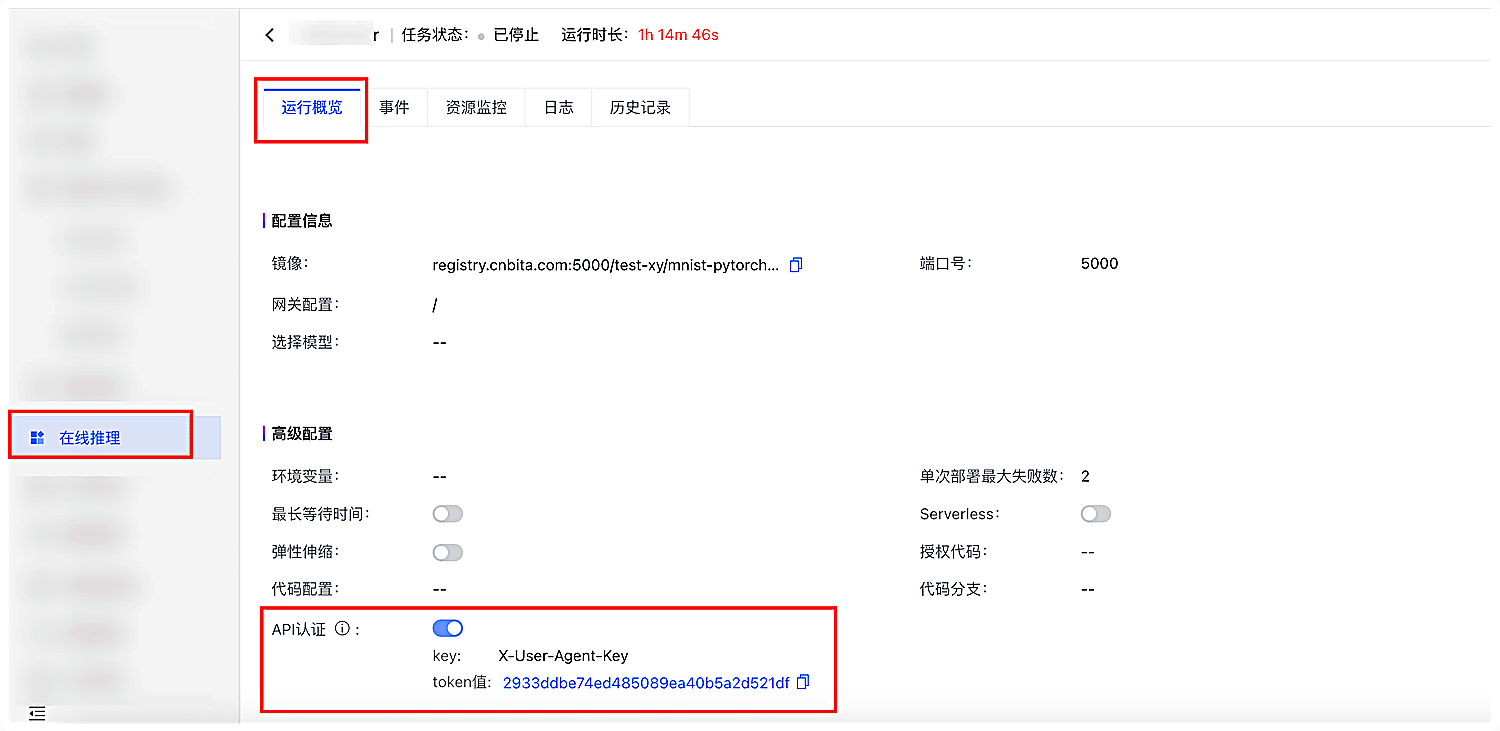This screenshot has height=731, width=1500.
Task: Click the 端口号 label
Action: (946, 263)
